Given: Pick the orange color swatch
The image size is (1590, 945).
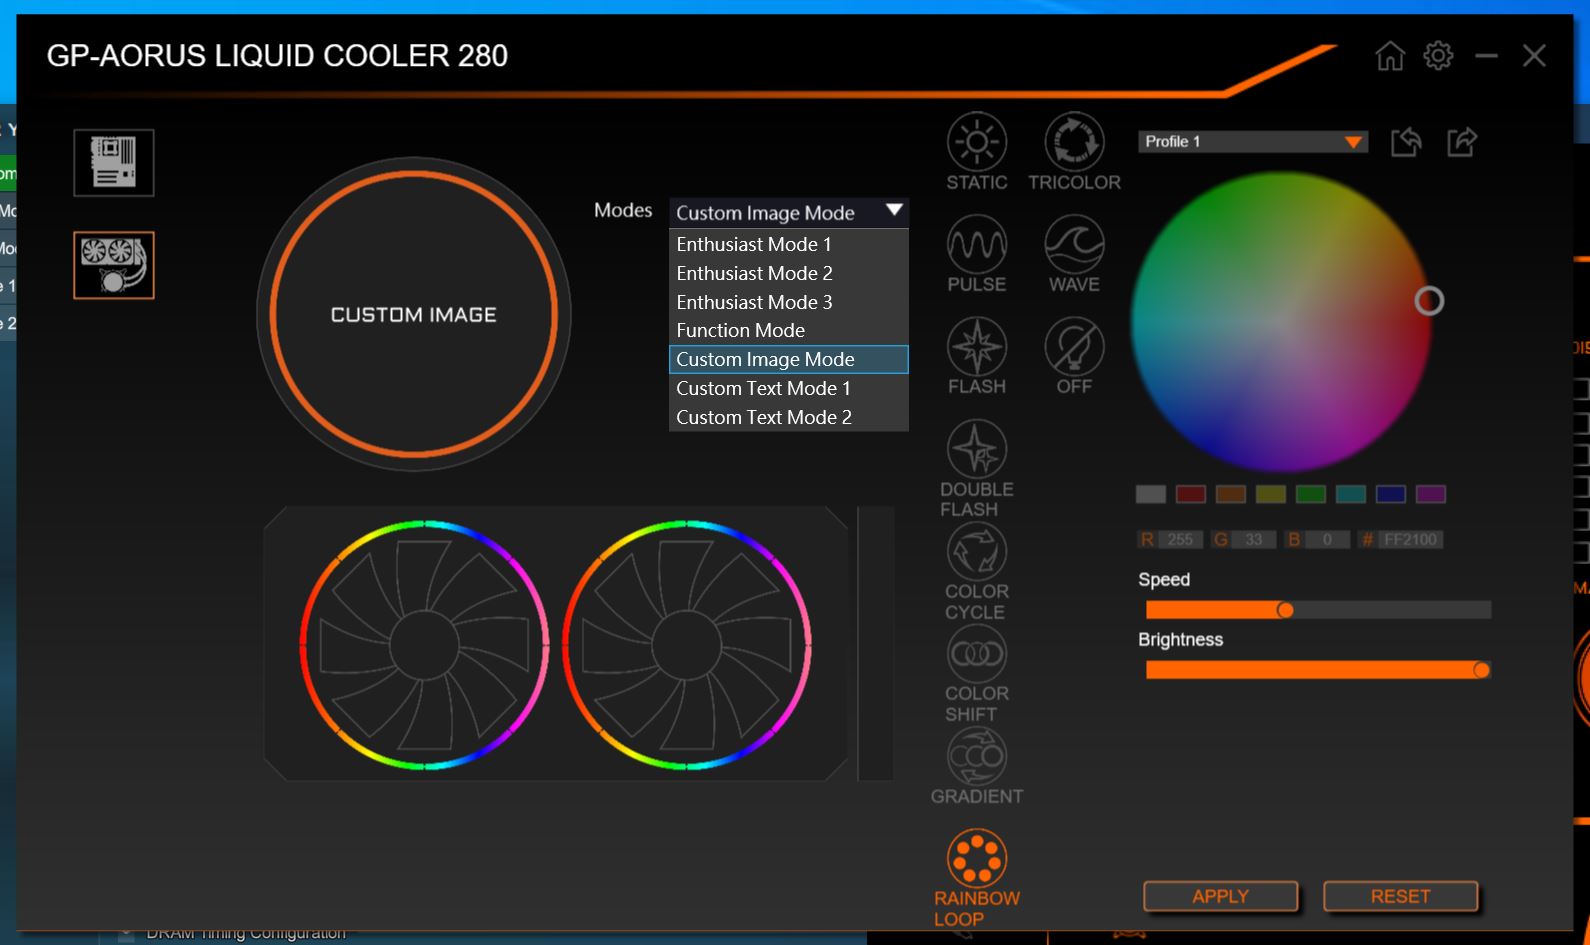Looking at the screenshot, I should click(1231, 494).
